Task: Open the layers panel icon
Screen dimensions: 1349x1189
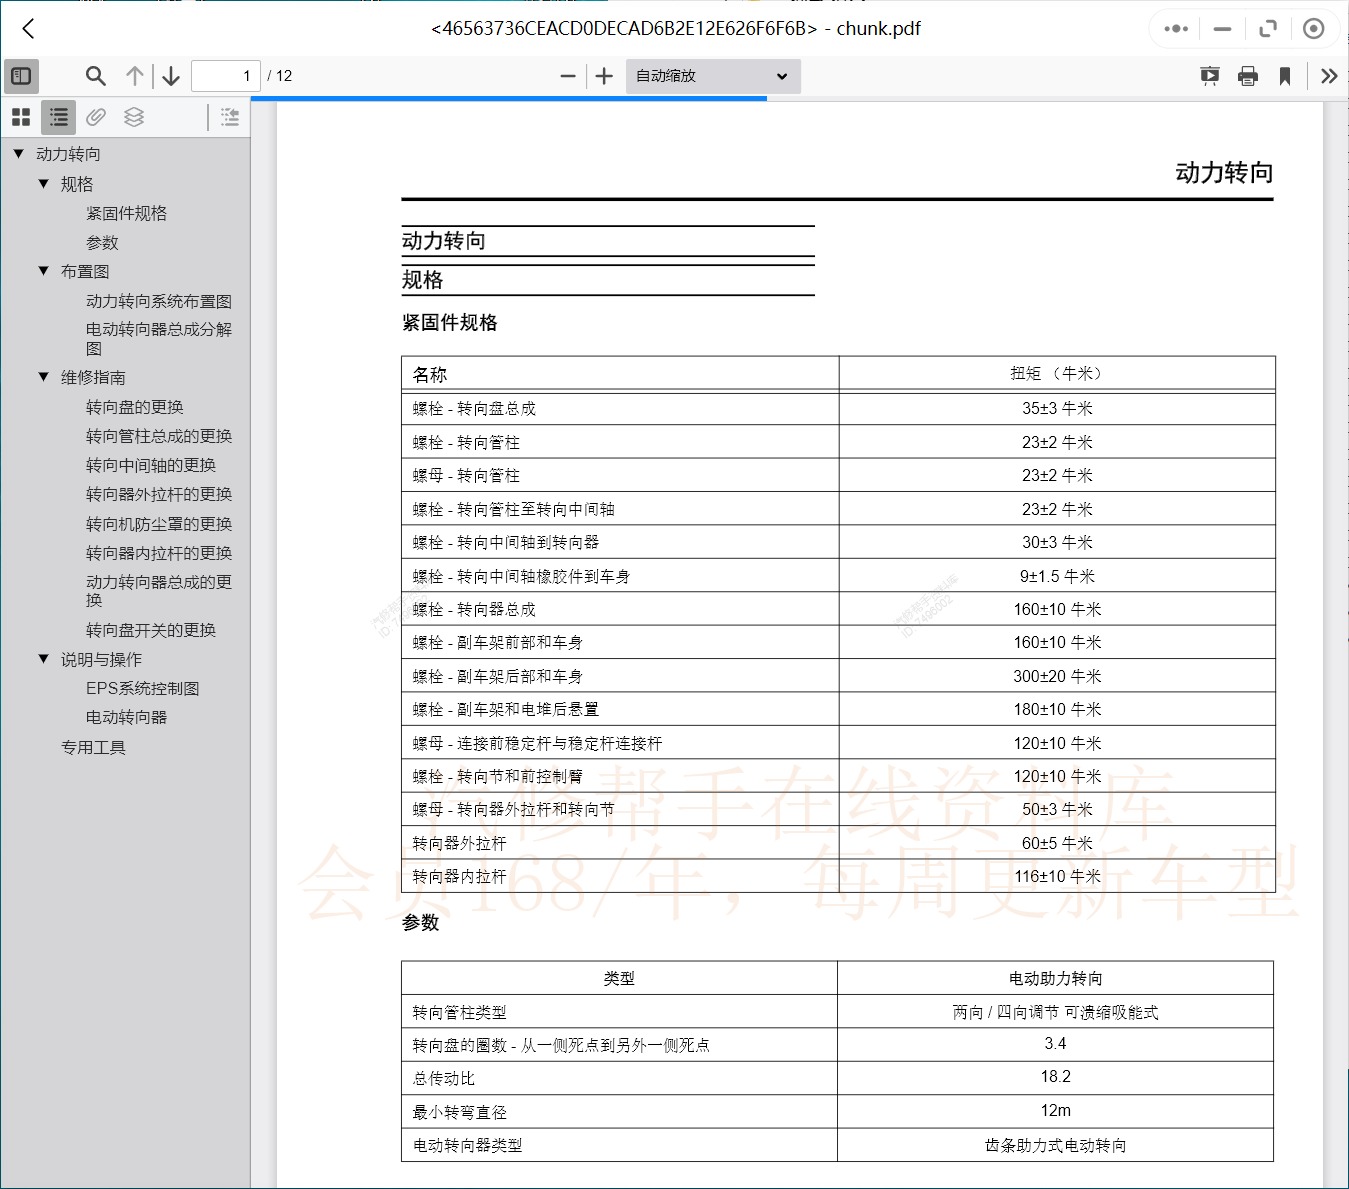Action: pos(132,117)
